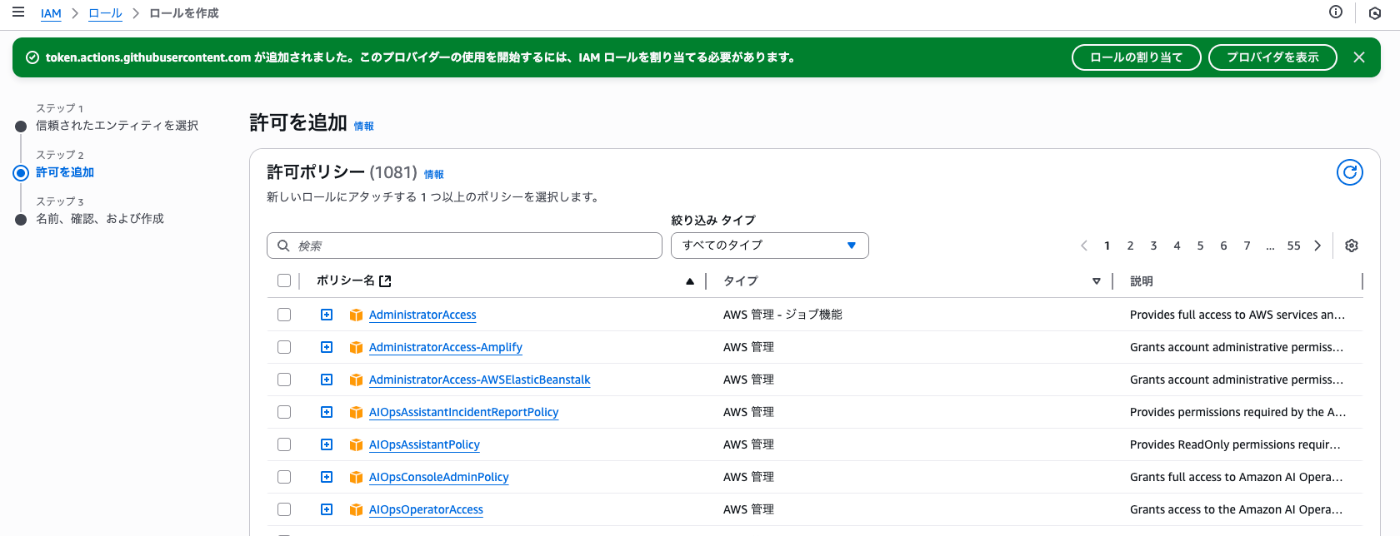This screenshot has width=1400, height=536.
Task: Open the AIOpsOperatorAccess policy link
Action: point(426,510)
